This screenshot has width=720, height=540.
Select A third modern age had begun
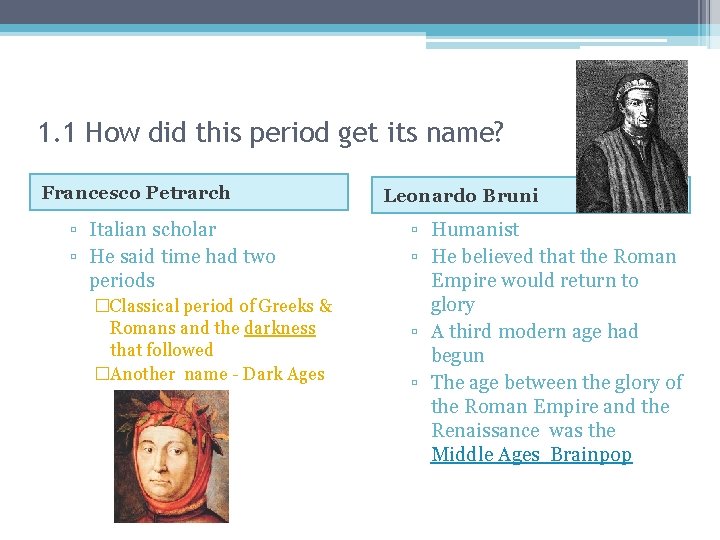(534, 343)
